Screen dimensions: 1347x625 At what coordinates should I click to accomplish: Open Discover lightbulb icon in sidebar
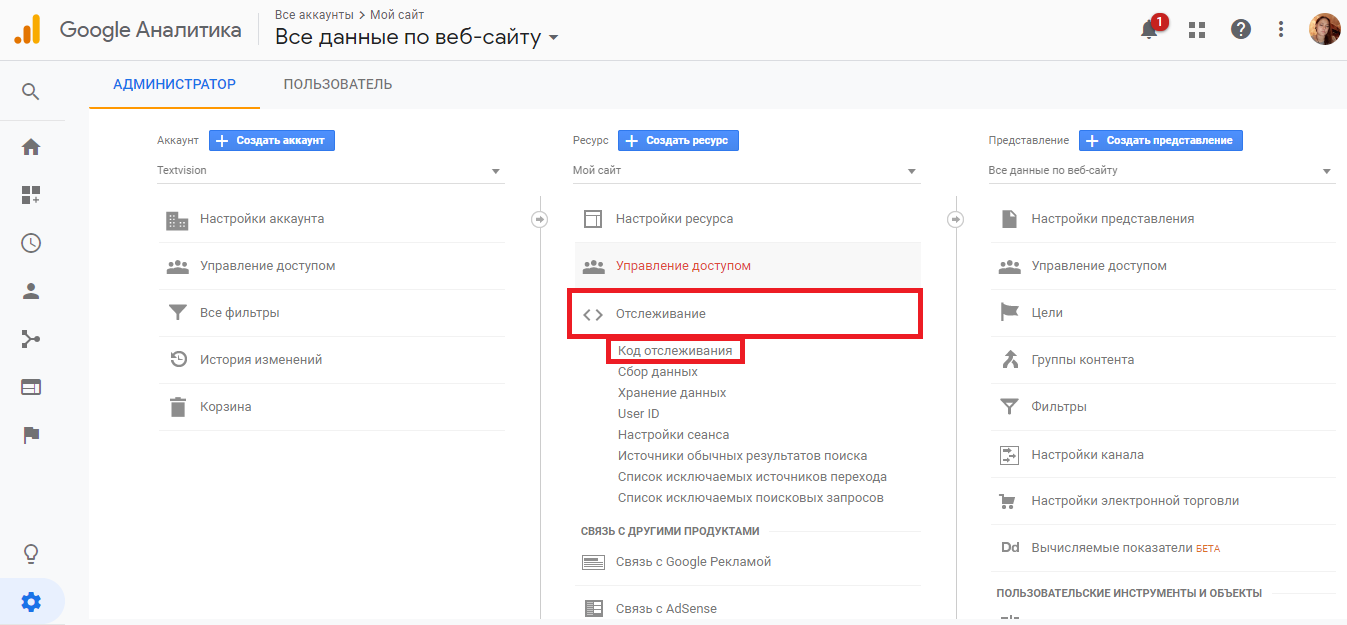click(x=31, y=554)
